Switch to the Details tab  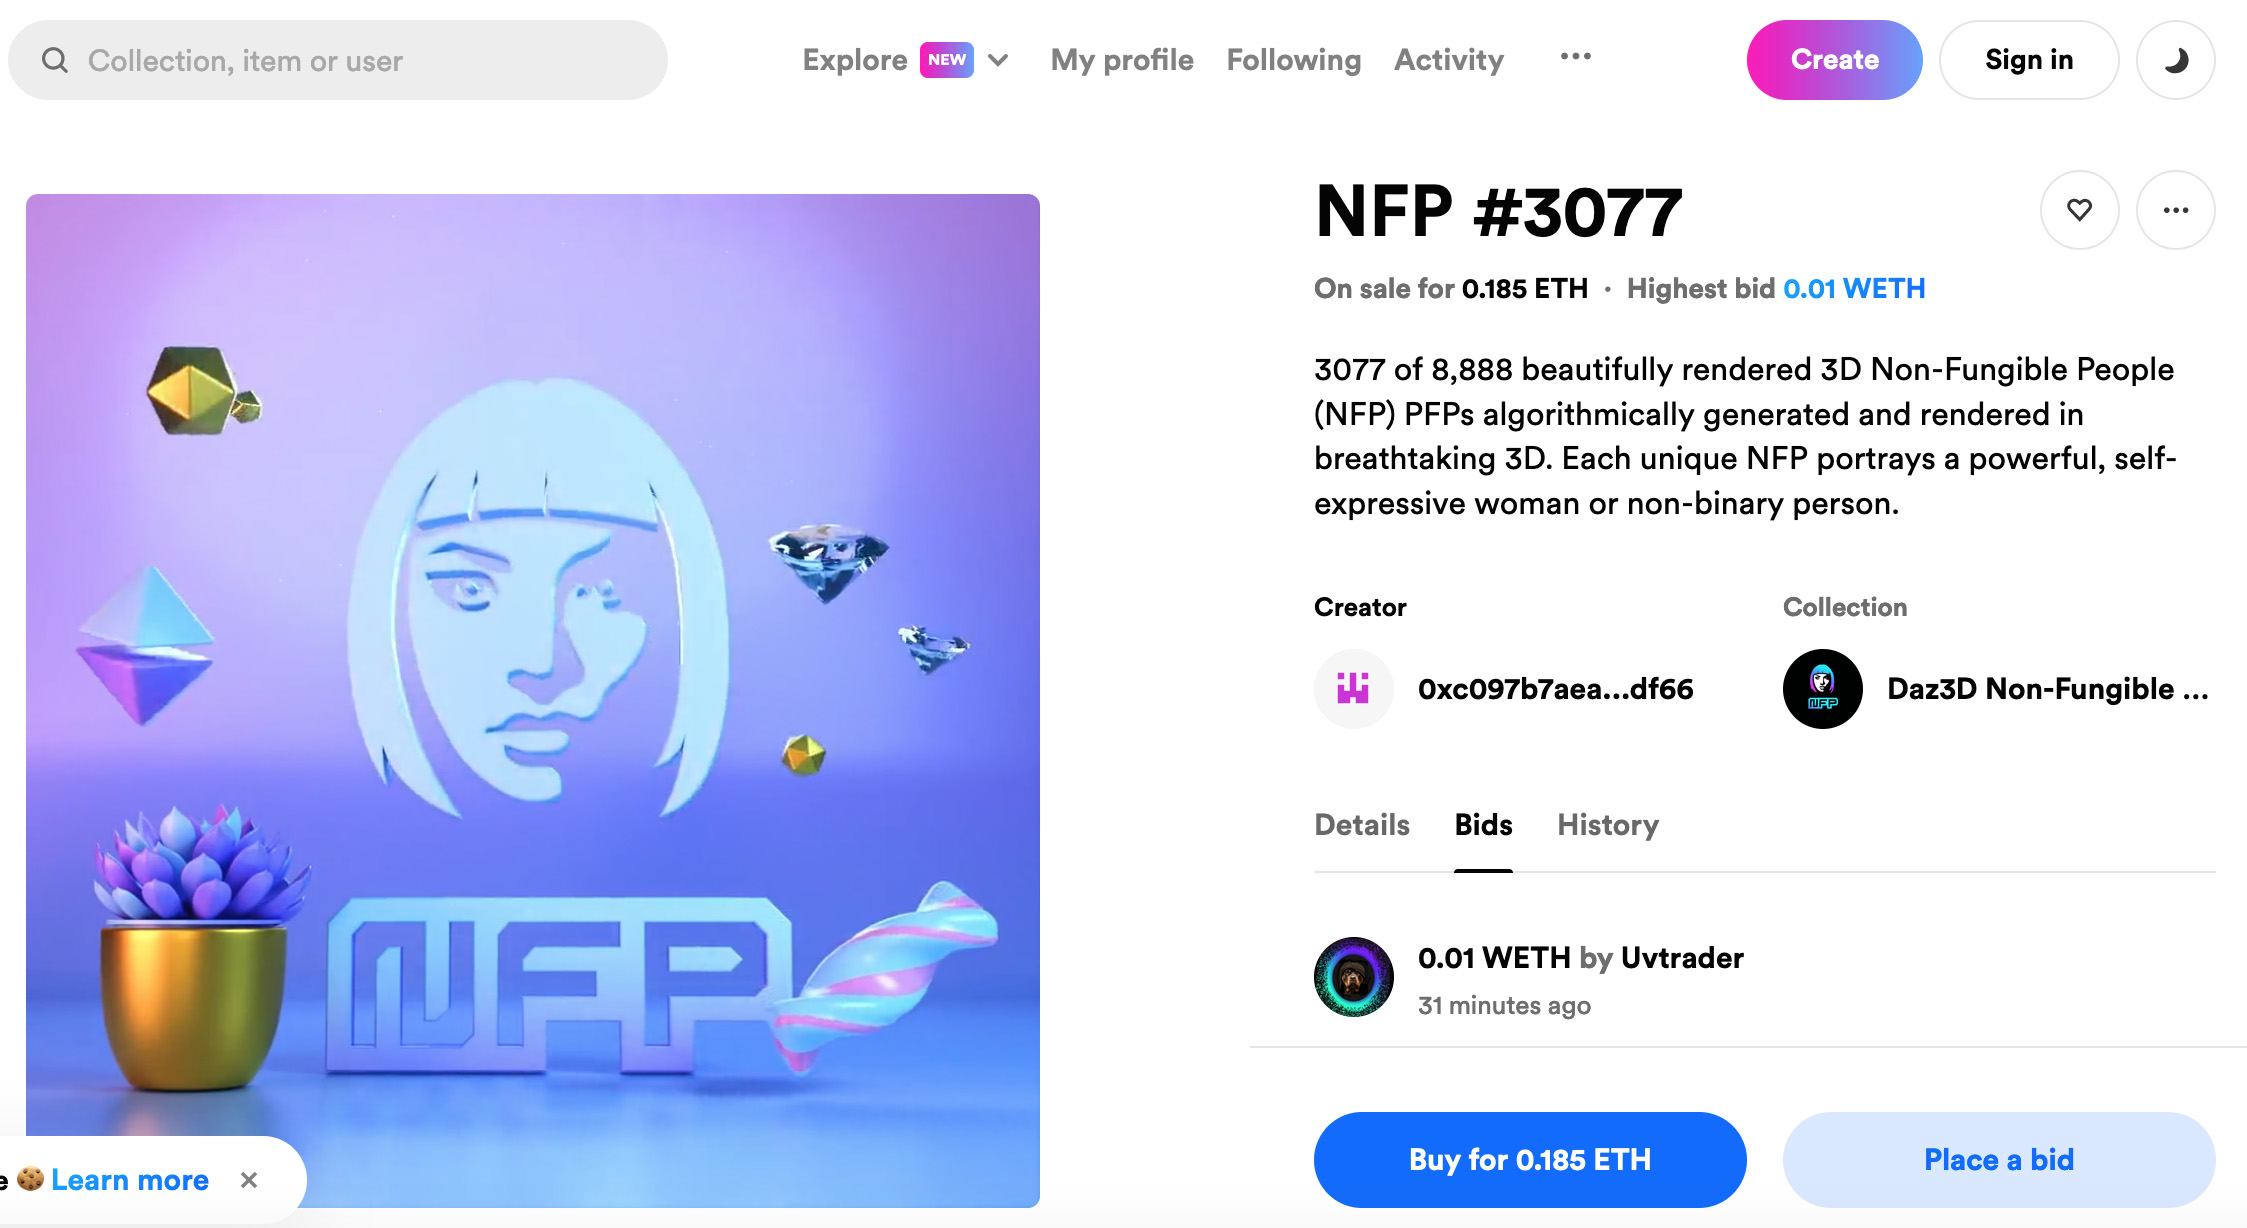click(1361, 825)
